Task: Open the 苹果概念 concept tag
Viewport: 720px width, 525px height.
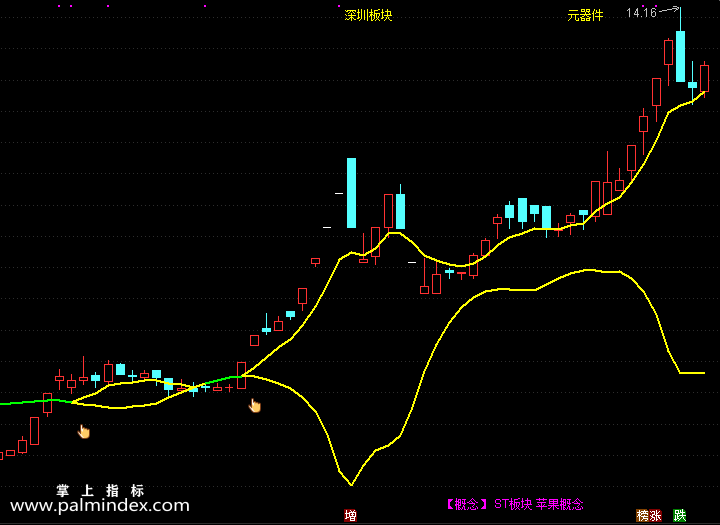Action: point(559,504)
